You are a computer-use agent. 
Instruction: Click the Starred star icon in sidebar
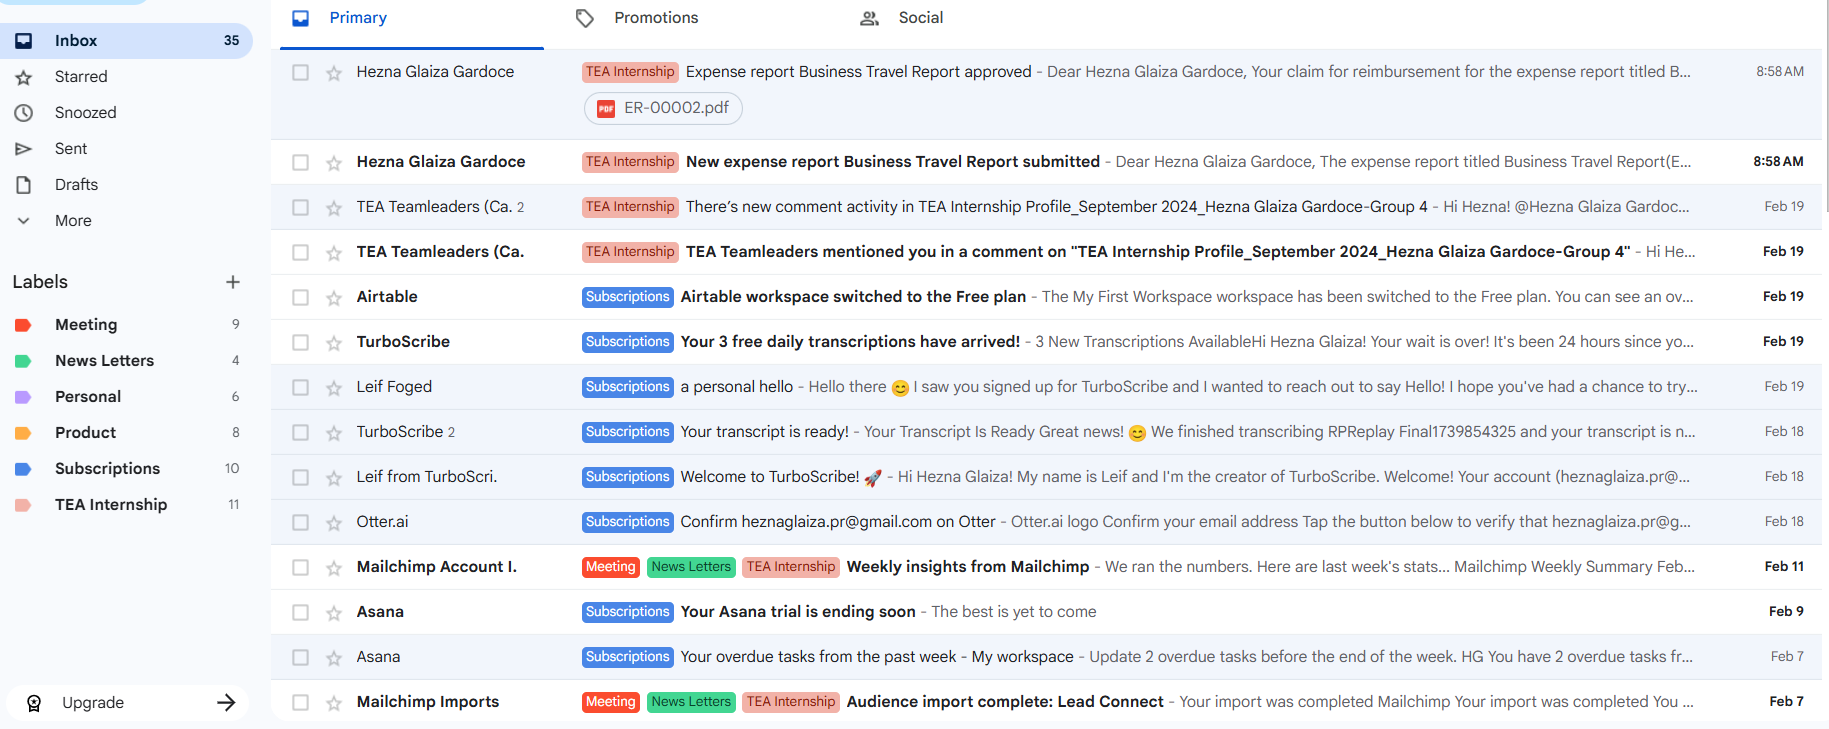(x=24, y=77)
